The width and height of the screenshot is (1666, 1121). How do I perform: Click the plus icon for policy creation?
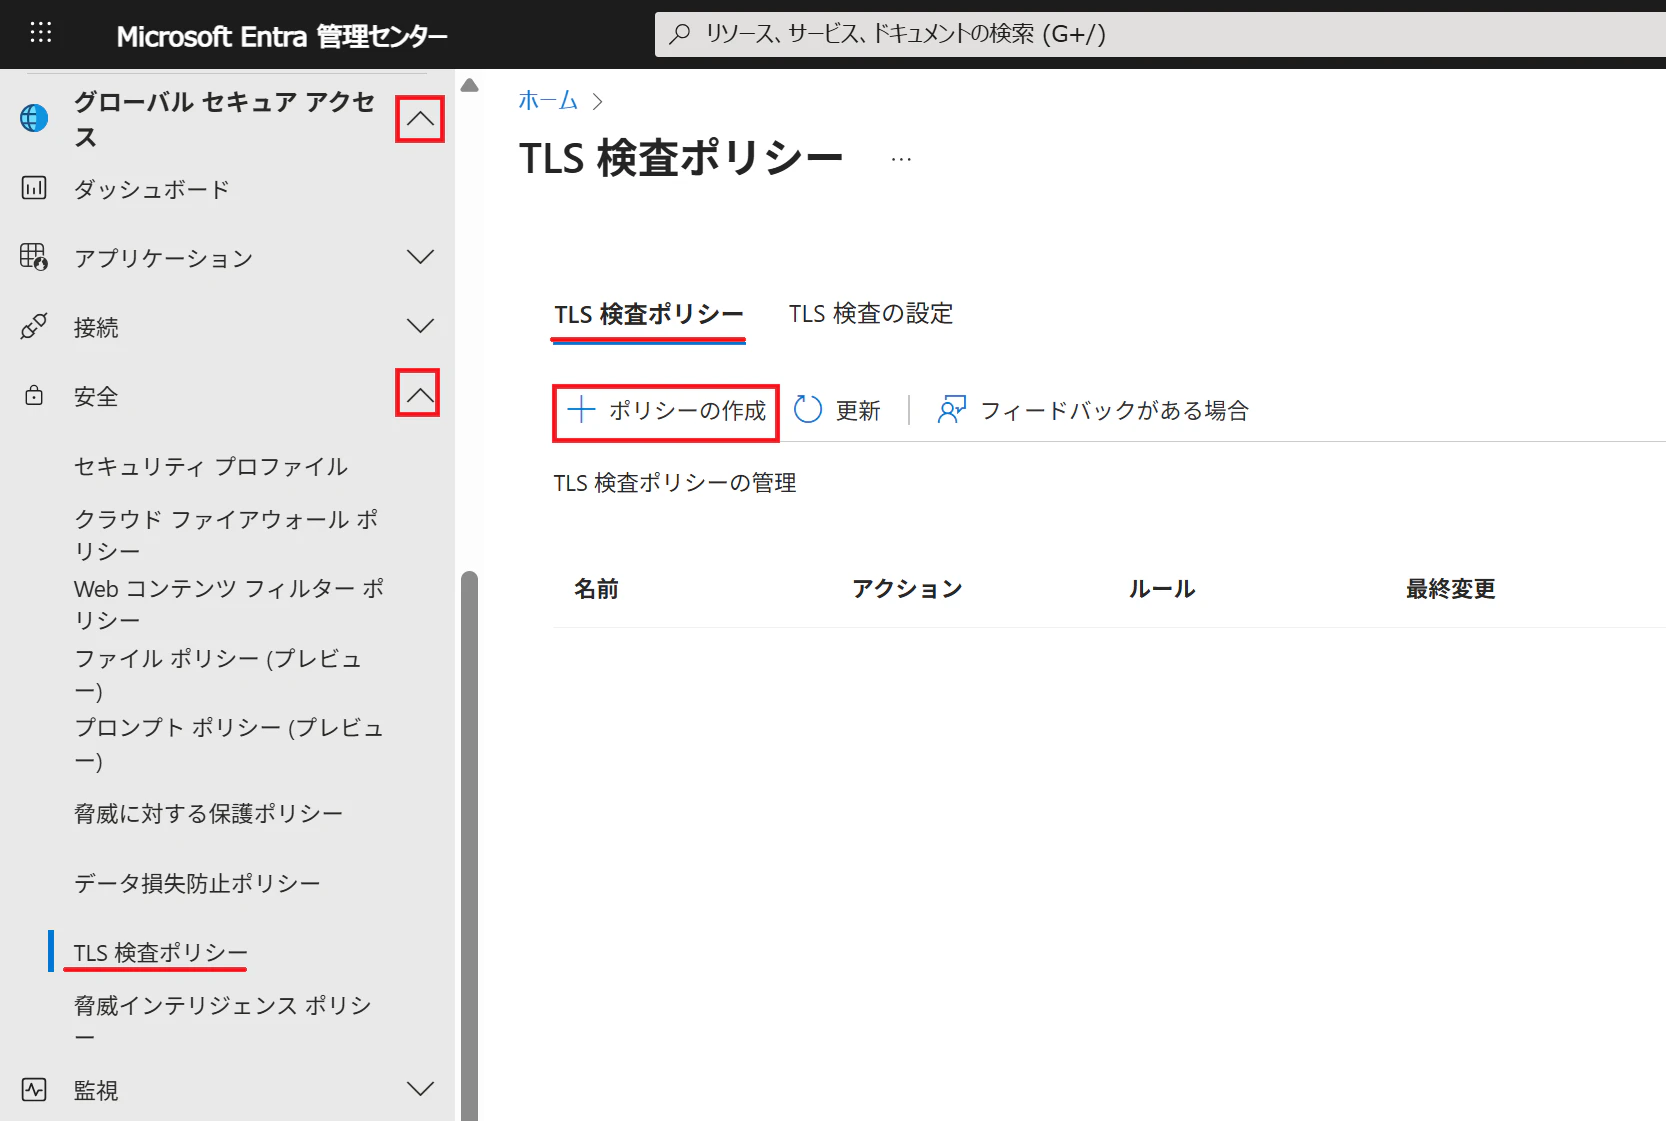(581, 409)
